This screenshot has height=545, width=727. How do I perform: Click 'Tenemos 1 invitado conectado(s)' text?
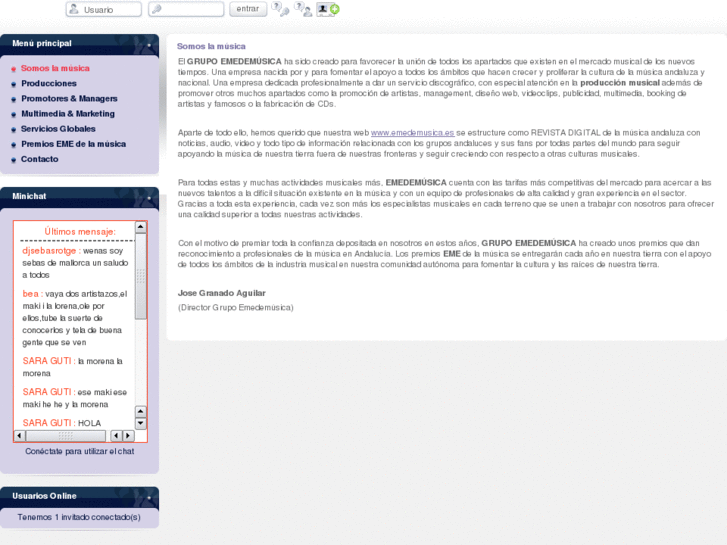[79, 517]
